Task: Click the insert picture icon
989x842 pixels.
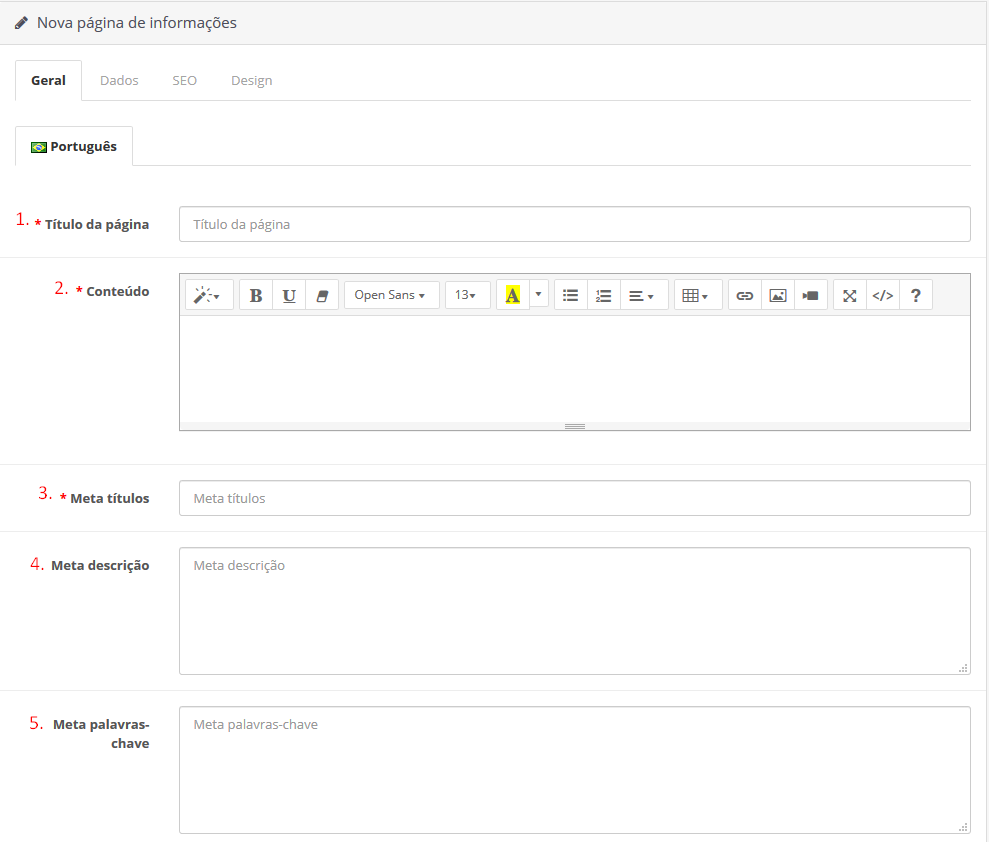Action: pyautogui.click(x=778, y=296)
